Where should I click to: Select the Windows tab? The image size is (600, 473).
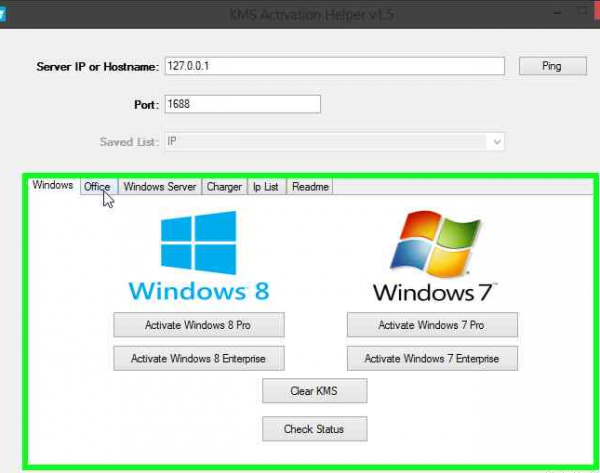tap(53, 185)
